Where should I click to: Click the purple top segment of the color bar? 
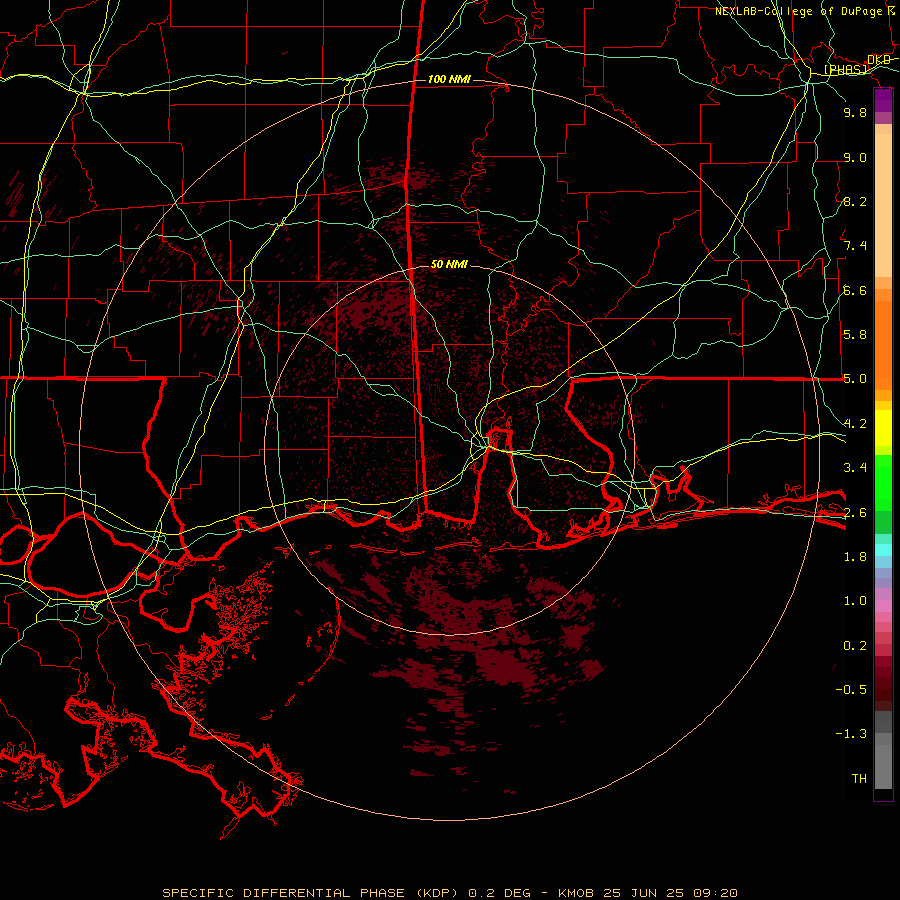point(883,100)
